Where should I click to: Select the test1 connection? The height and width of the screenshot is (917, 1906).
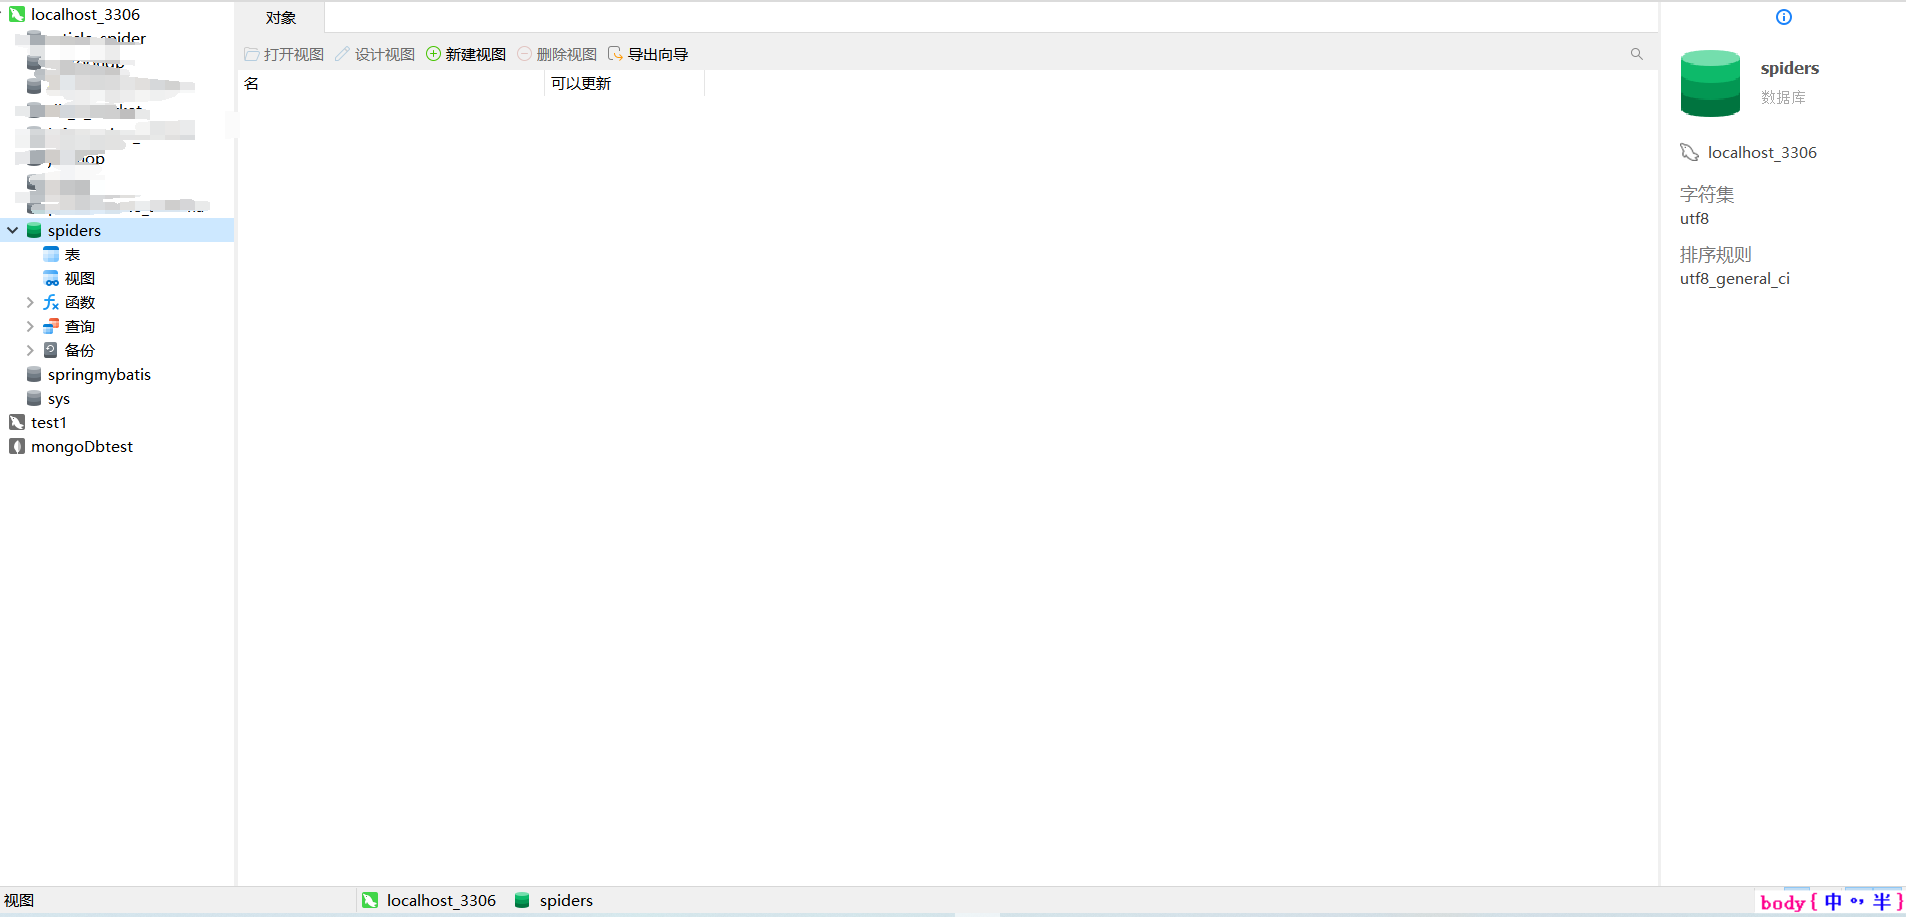click(x=49, y=422)
